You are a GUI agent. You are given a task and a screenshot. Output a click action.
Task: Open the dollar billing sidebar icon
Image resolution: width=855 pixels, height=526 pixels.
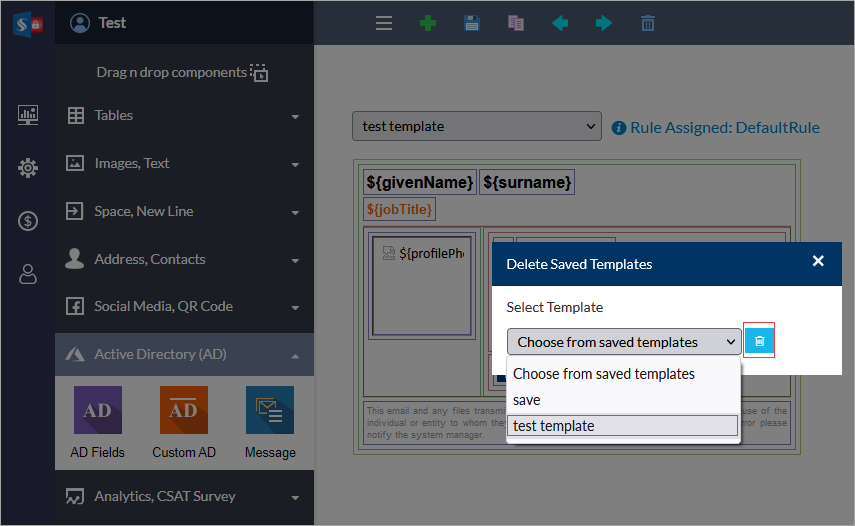(x=28, y=221)
